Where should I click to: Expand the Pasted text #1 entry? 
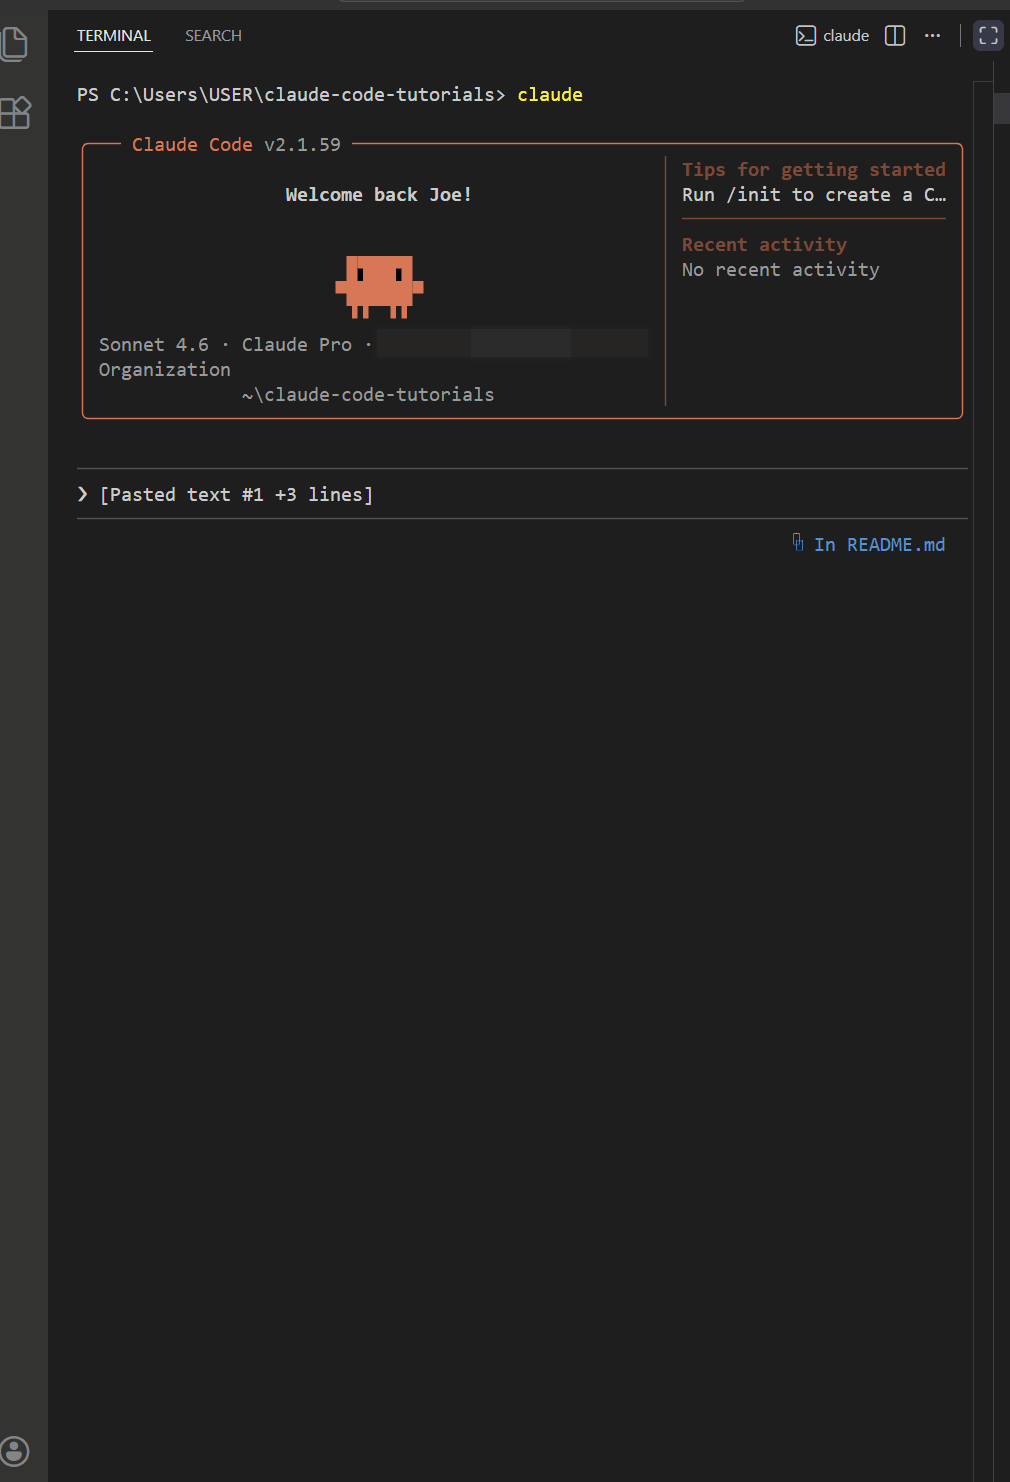tap(237, 493)
